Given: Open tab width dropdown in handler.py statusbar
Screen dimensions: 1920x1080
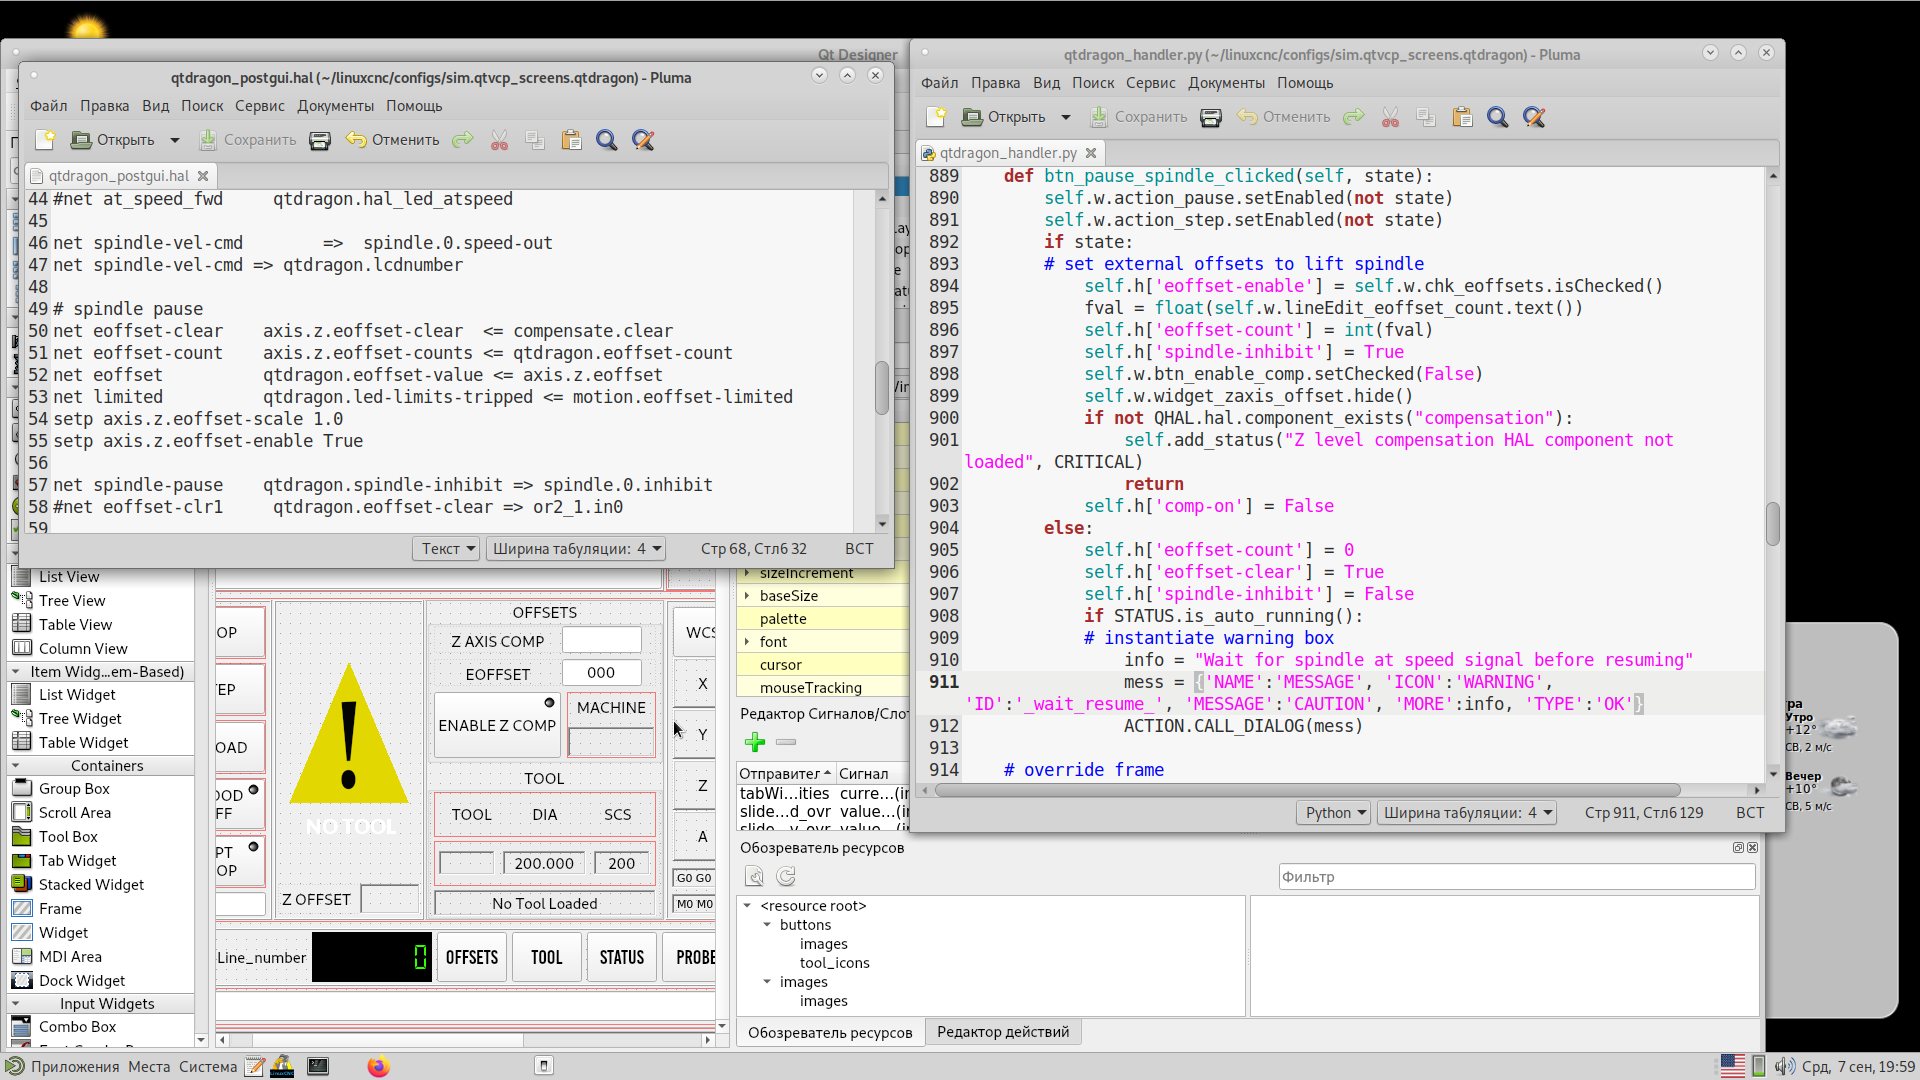Looking at the screenshot, I should [1467, 813].
